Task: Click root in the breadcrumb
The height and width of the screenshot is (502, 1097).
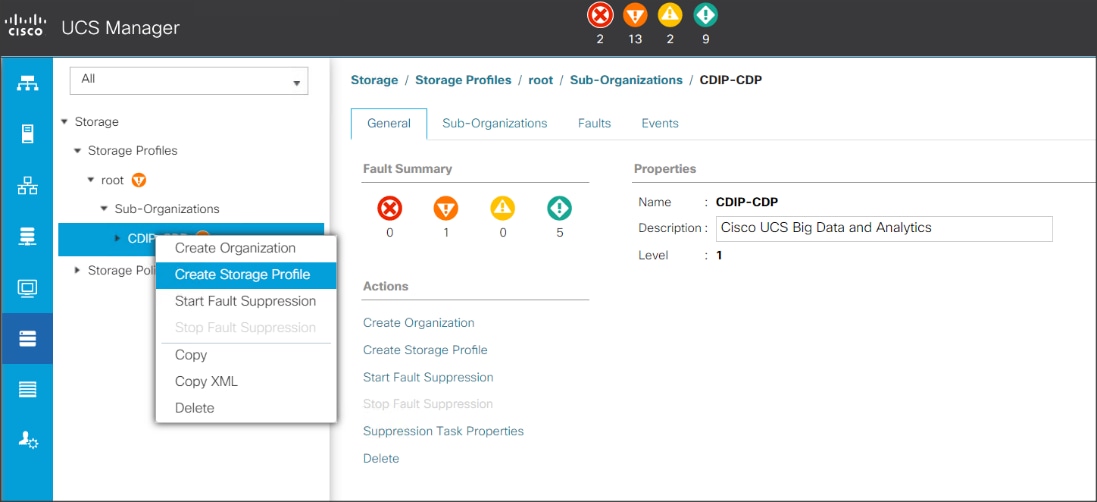Action: point(541,80)
